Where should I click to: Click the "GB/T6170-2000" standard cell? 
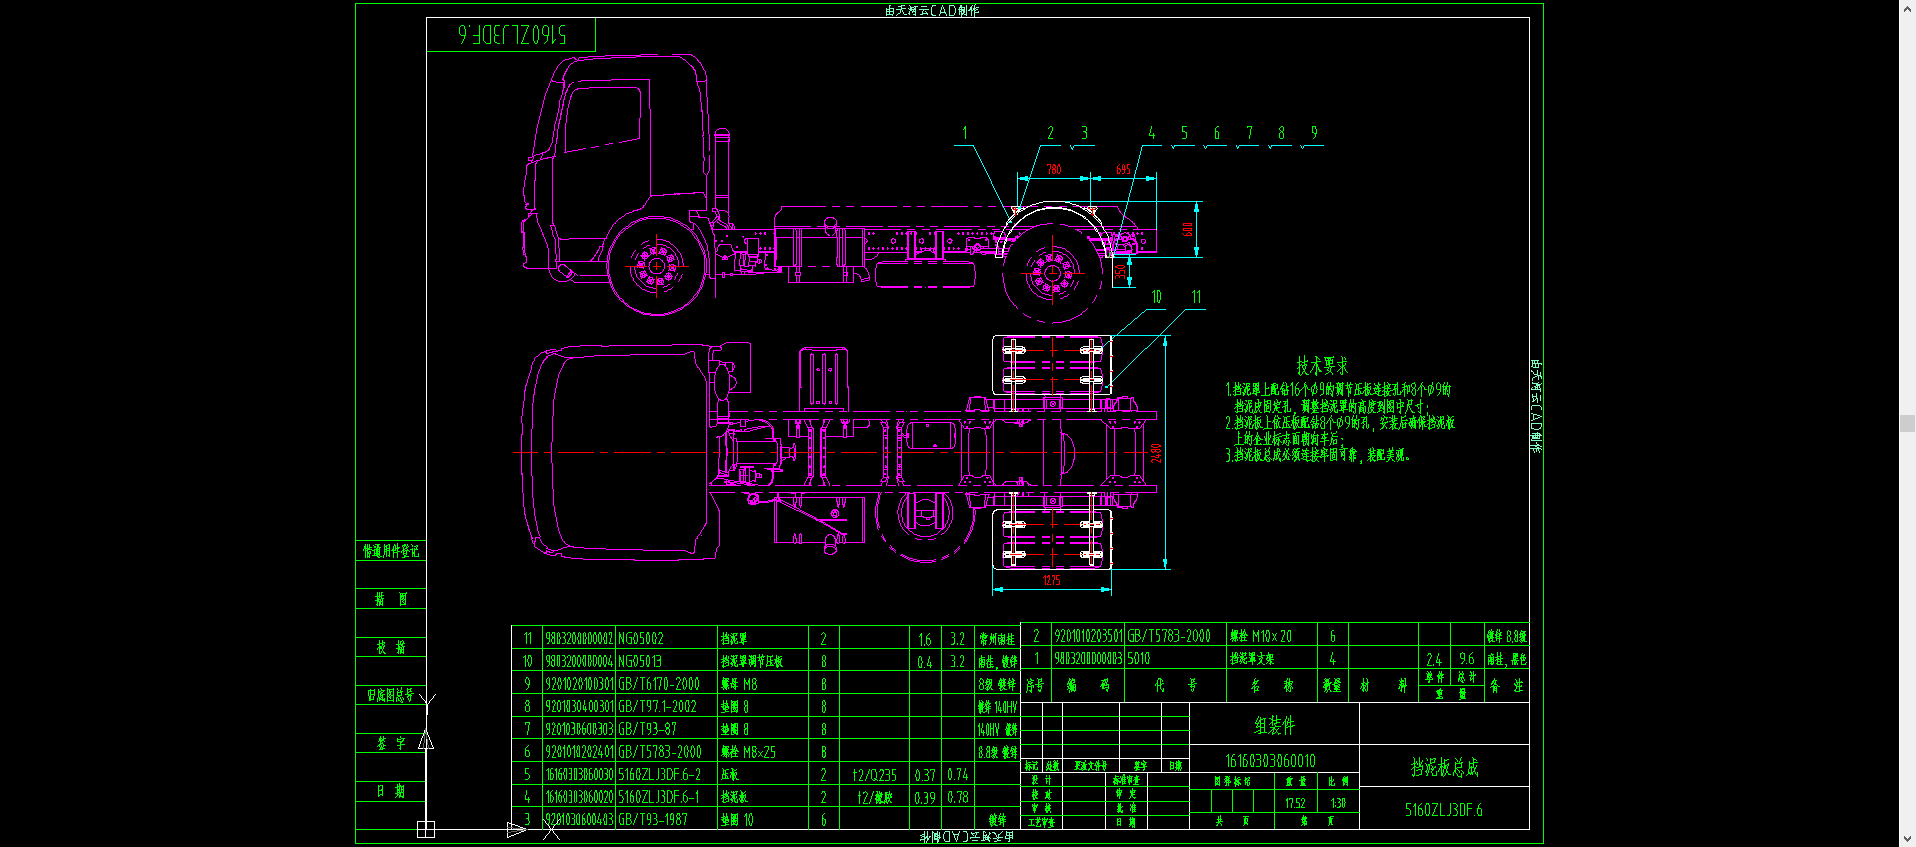(659, 685)
